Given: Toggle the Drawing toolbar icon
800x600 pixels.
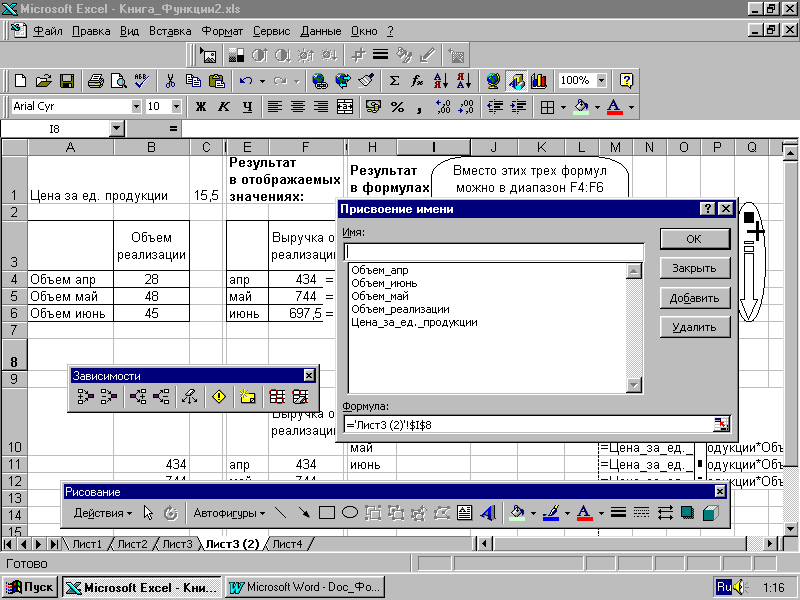Looking at the screenshot, I should pos(516,81).
